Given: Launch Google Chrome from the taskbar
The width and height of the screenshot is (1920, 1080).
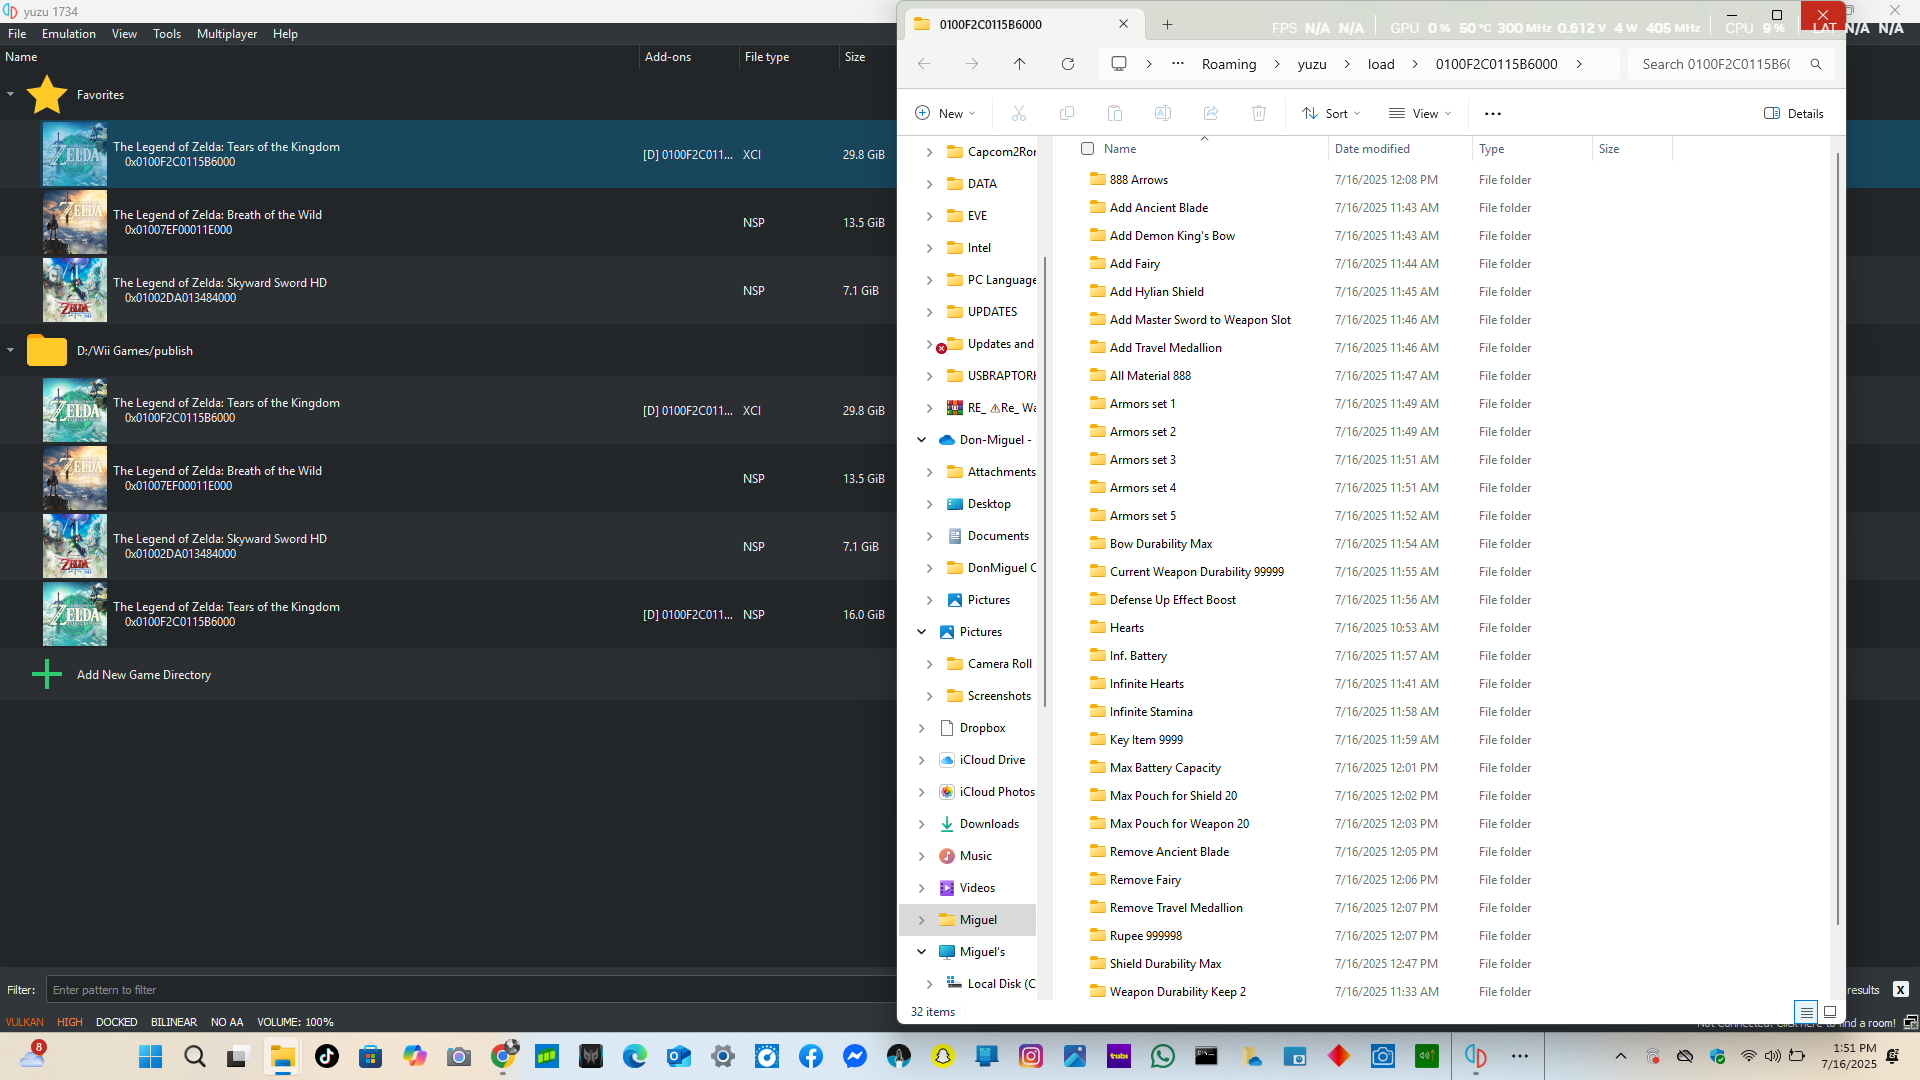Looking at the screenshot, I should click(503, 1057).
